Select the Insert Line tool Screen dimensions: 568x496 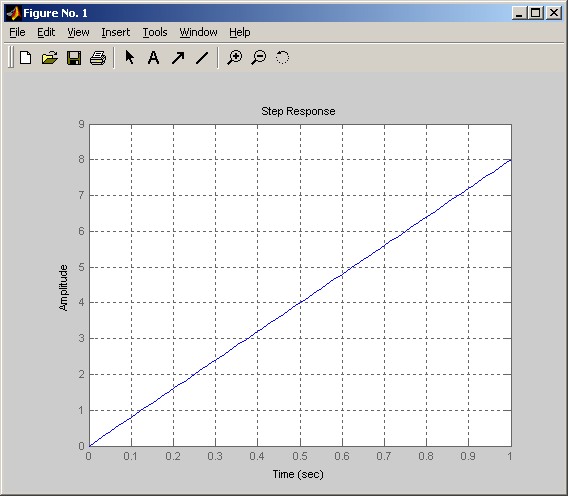(202, 58)
